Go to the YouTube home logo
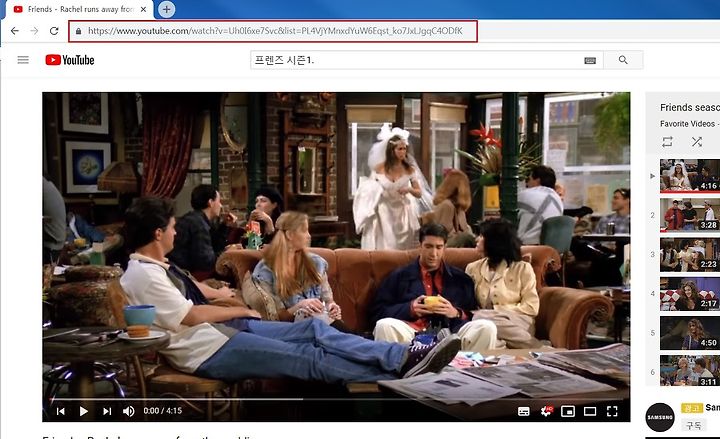This screenshot has width=720, height=439. [x=70, y=60]
